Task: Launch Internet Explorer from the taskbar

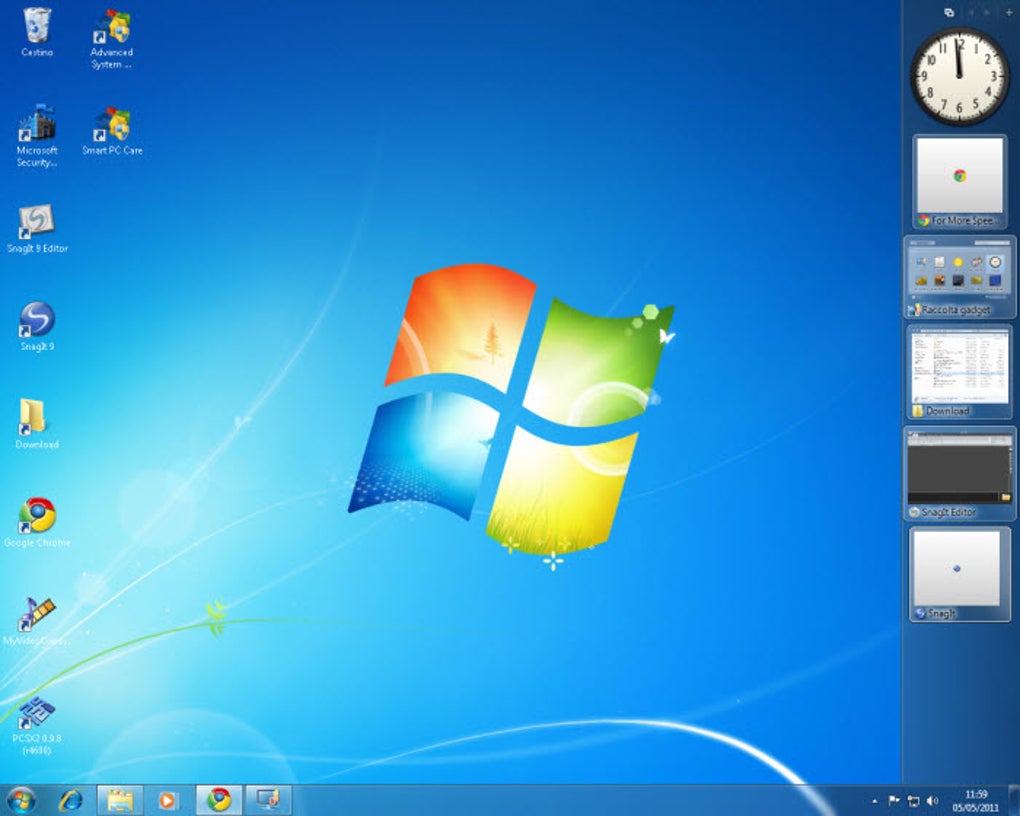Action: click(71, 800)
